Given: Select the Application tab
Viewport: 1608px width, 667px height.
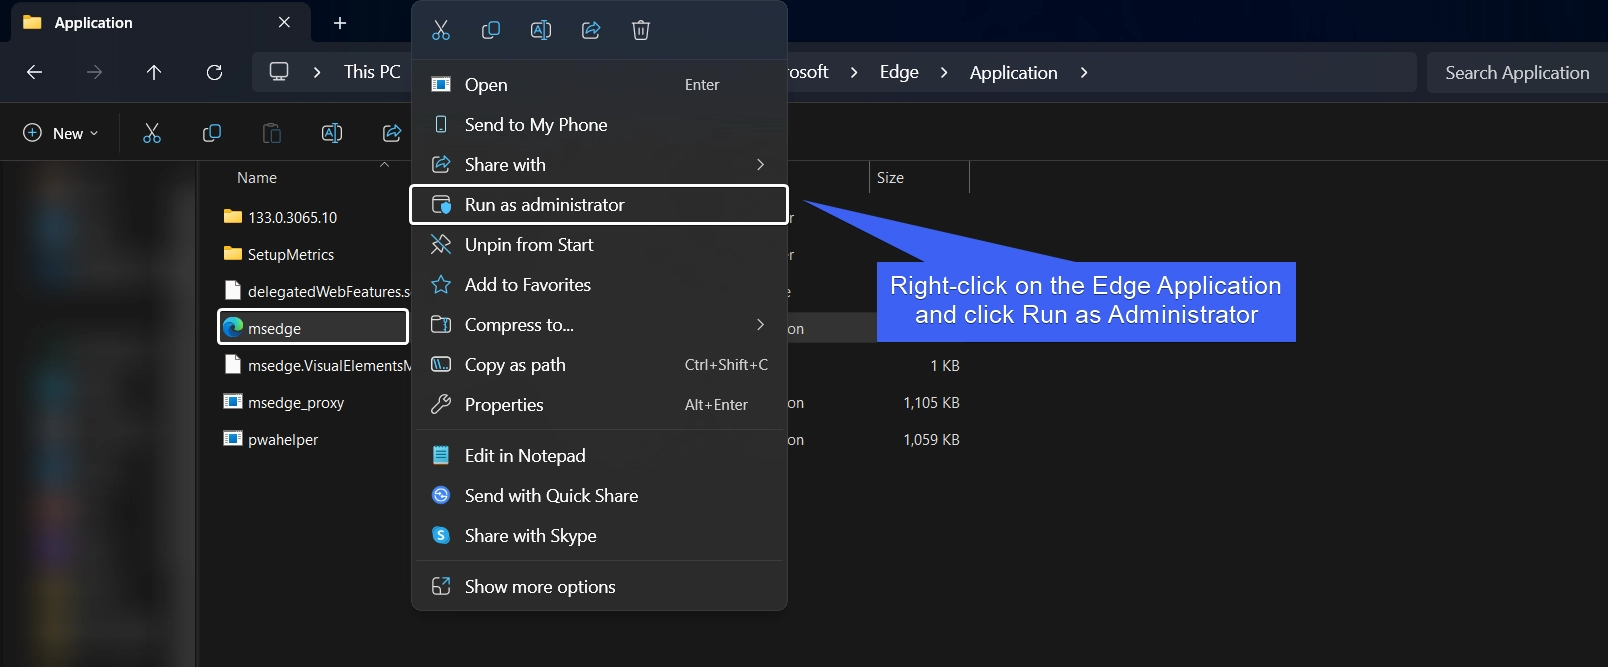Looking at the screenshot, I should click(160, 22).
